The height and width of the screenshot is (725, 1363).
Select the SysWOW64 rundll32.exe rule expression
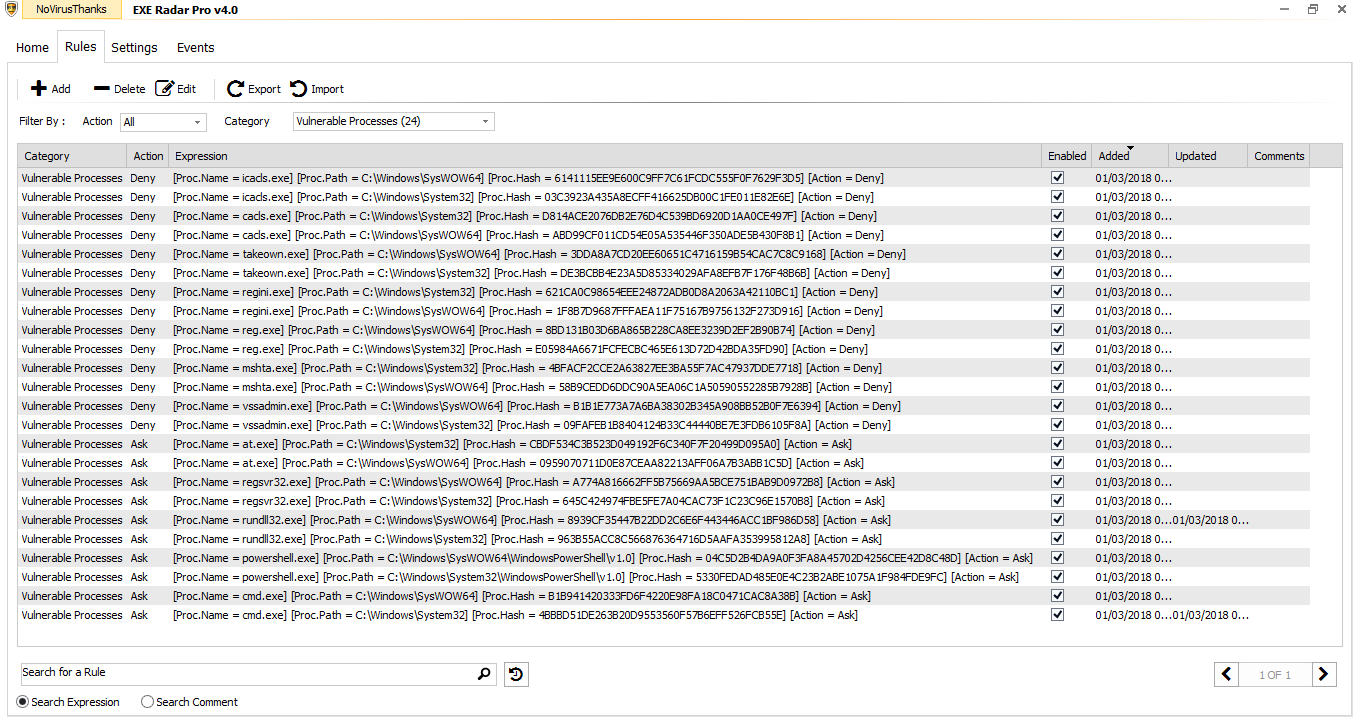point(532,520)
